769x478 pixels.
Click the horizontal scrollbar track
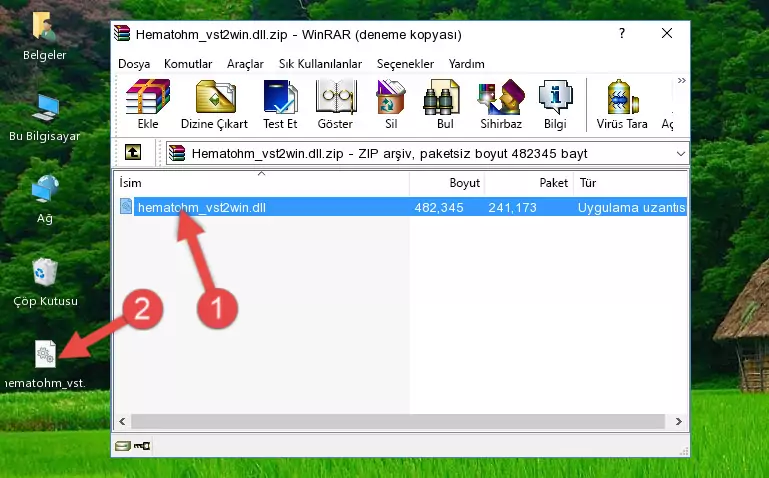coord(398,421)
